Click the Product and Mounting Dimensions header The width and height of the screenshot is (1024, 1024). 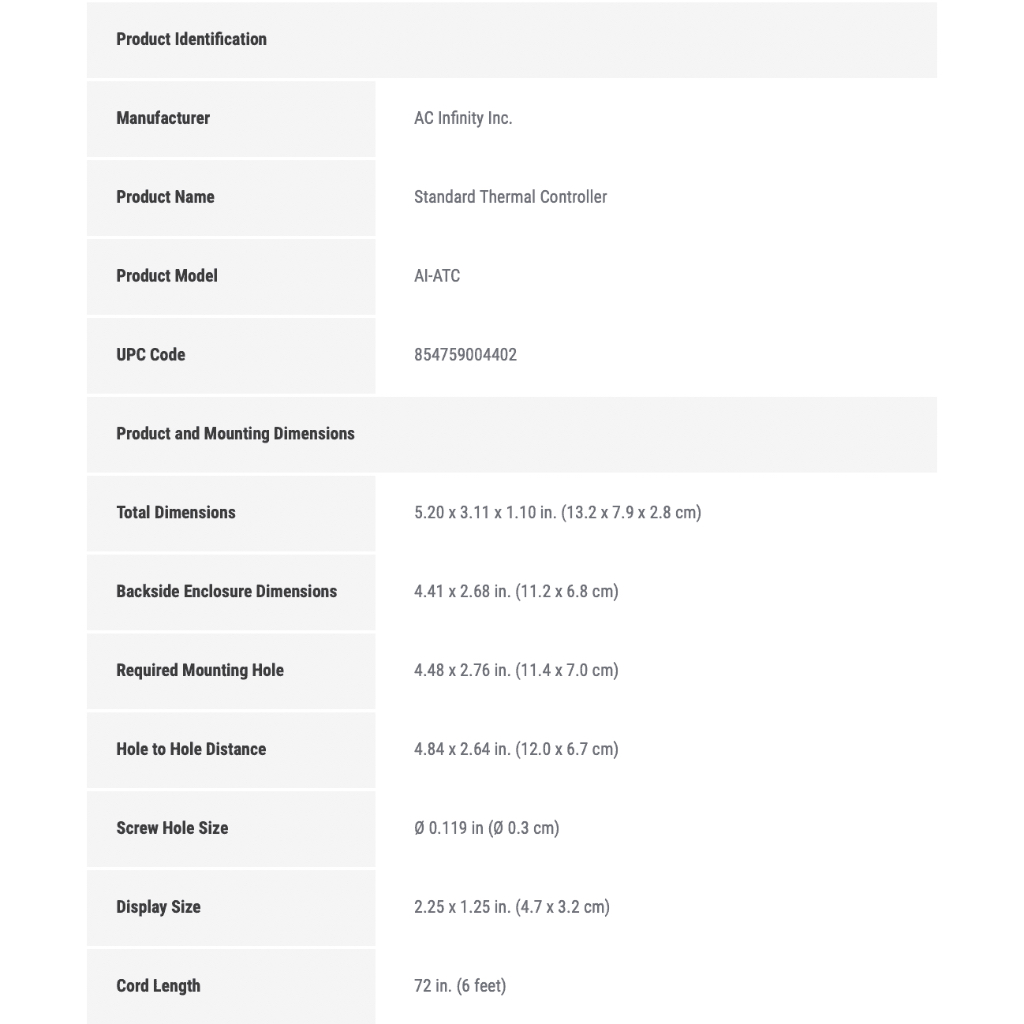click(235, 434)
